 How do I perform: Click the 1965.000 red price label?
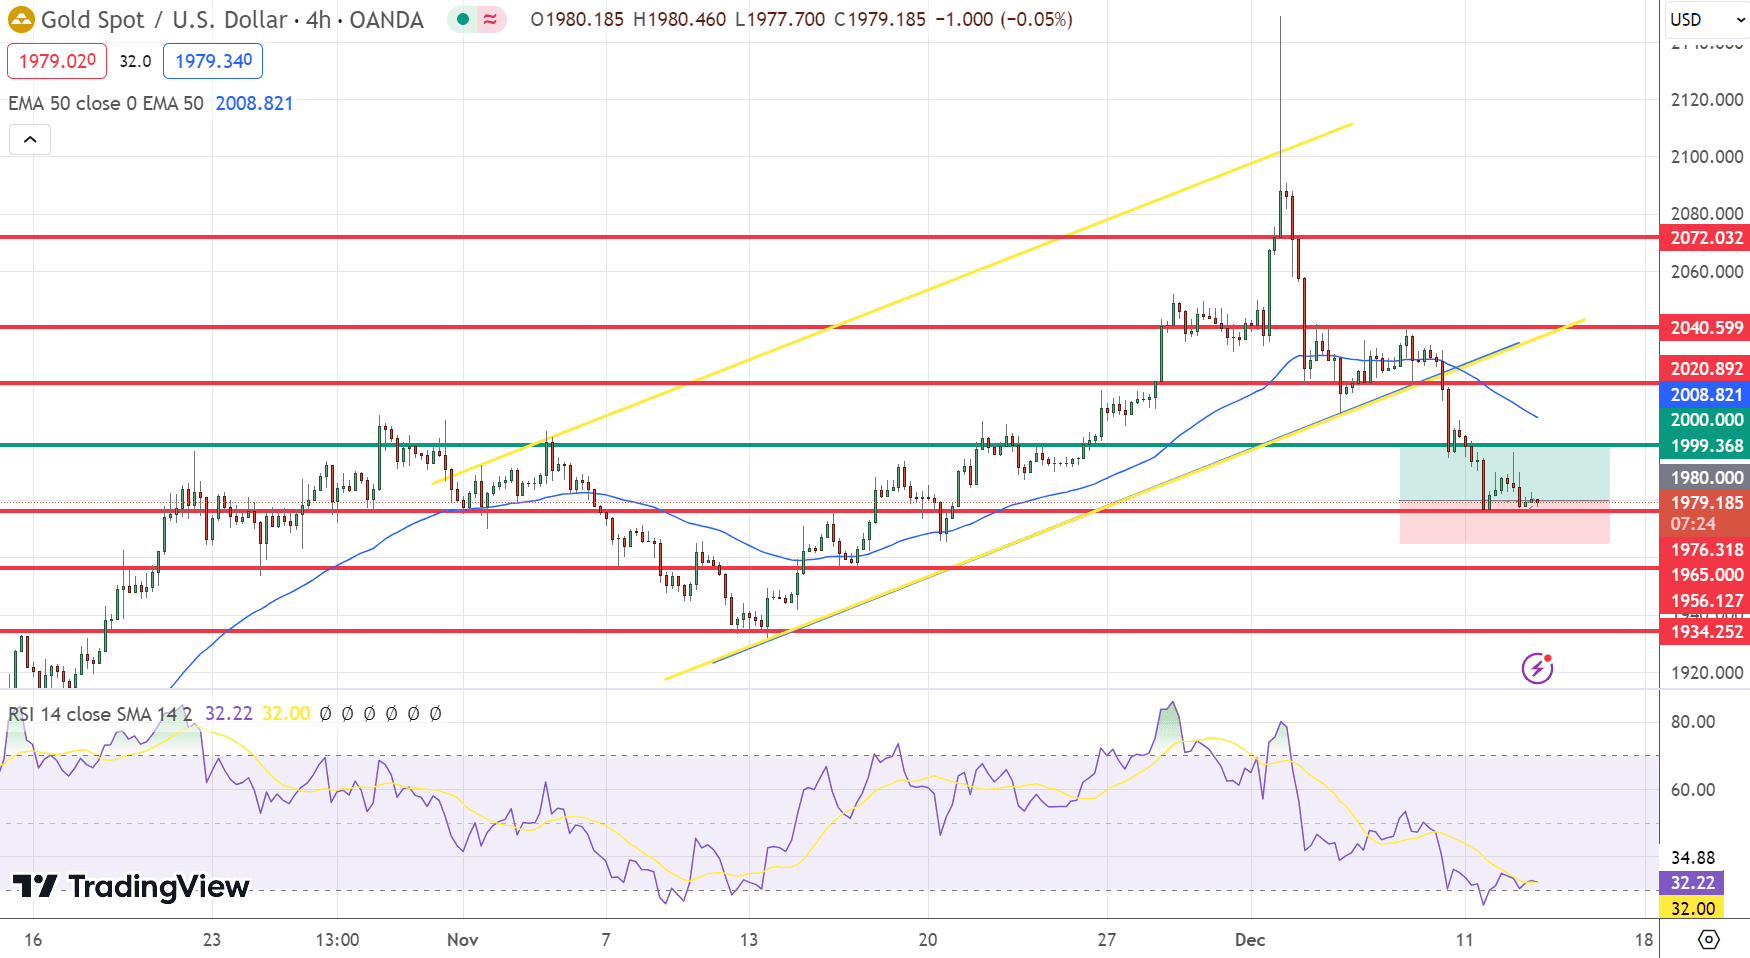(x=1705, y=575)
